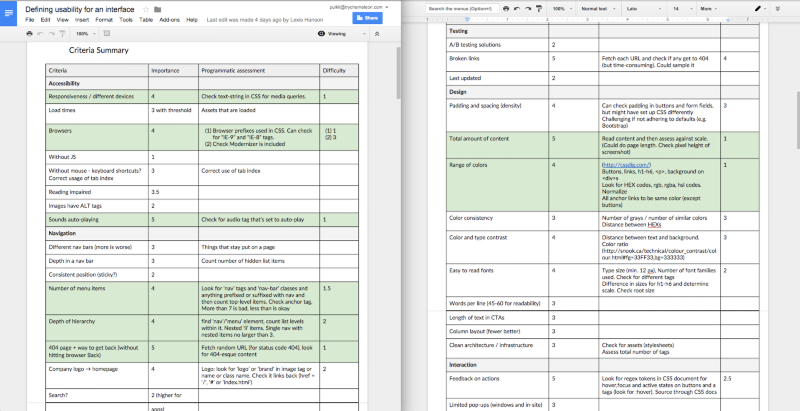Click Redo arrow in left document window
The image size is (800, 411).
52,34
